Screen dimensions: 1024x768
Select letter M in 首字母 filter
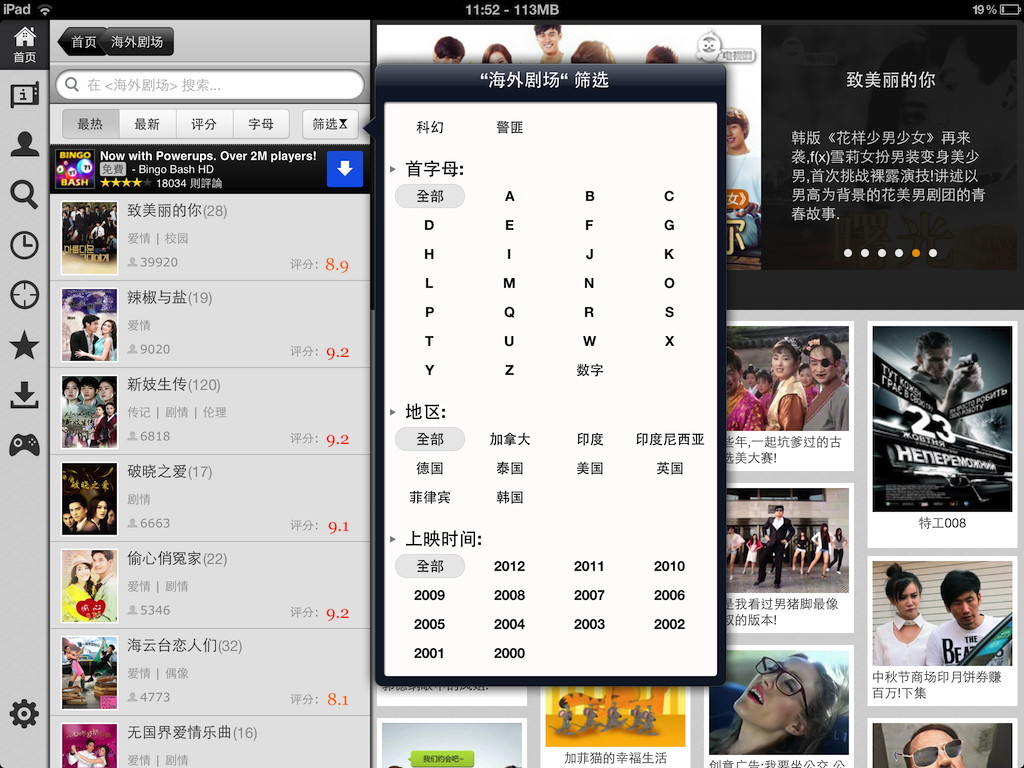click(x=510, y=283)
